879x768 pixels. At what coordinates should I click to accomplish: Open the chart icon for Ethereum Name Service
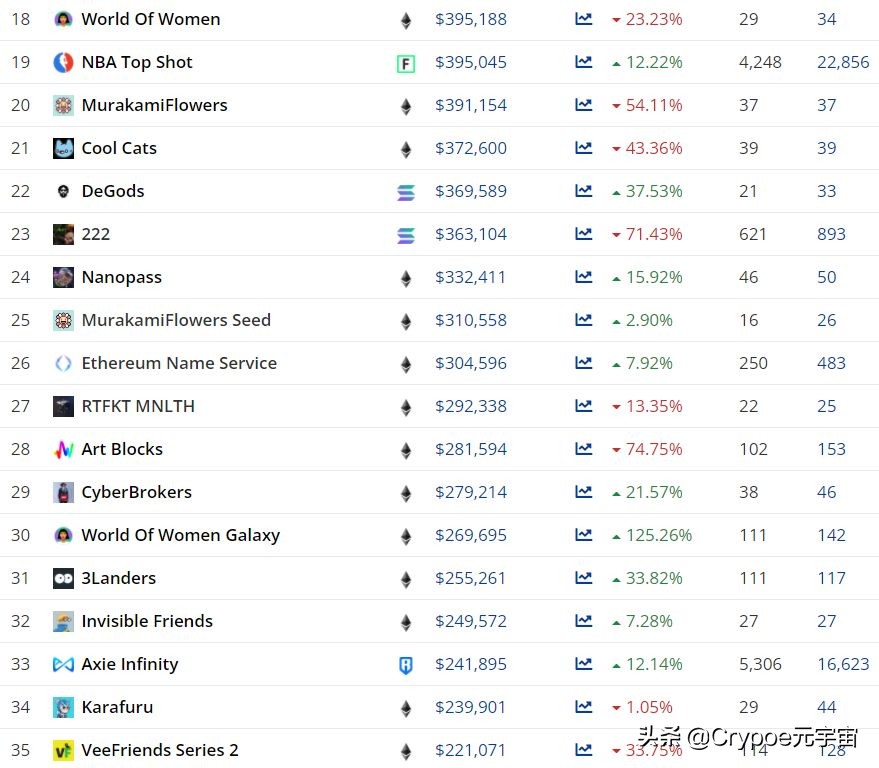coord(584,363)
